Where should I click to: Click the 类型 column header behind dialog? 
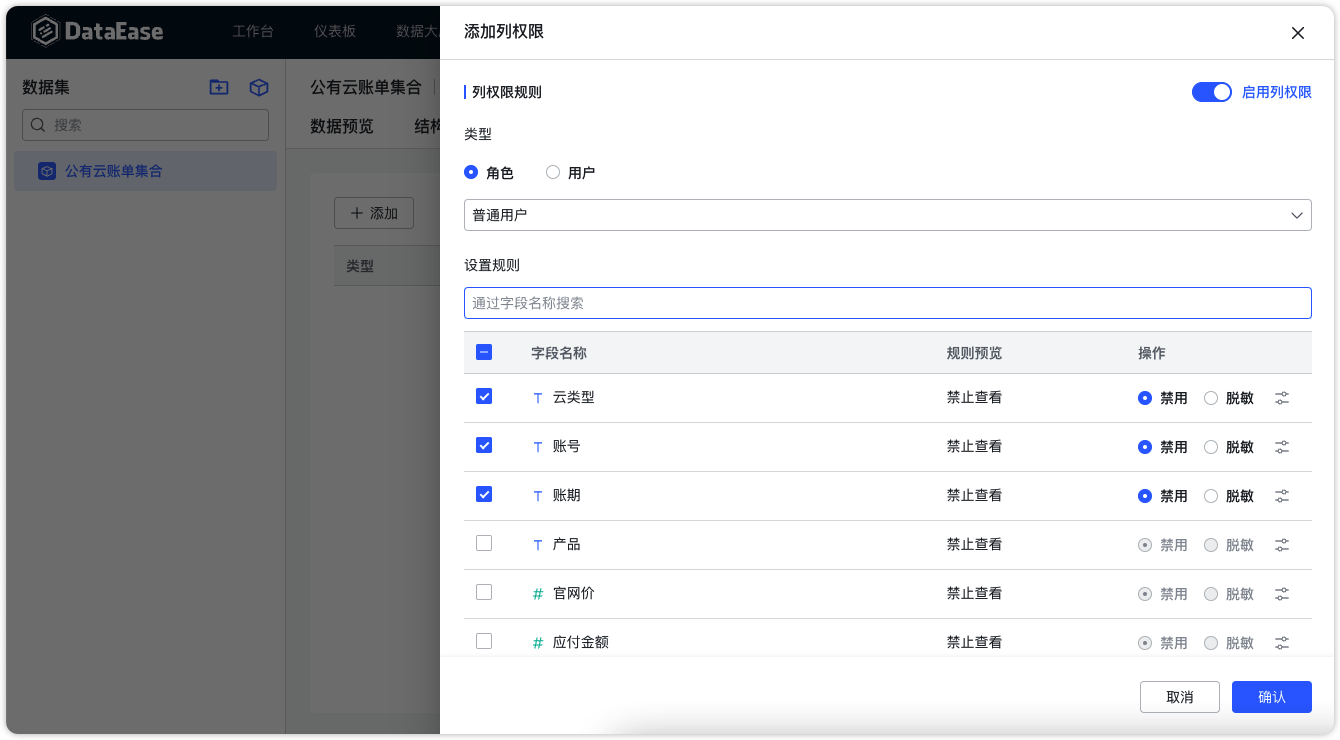tap(360, 266)
